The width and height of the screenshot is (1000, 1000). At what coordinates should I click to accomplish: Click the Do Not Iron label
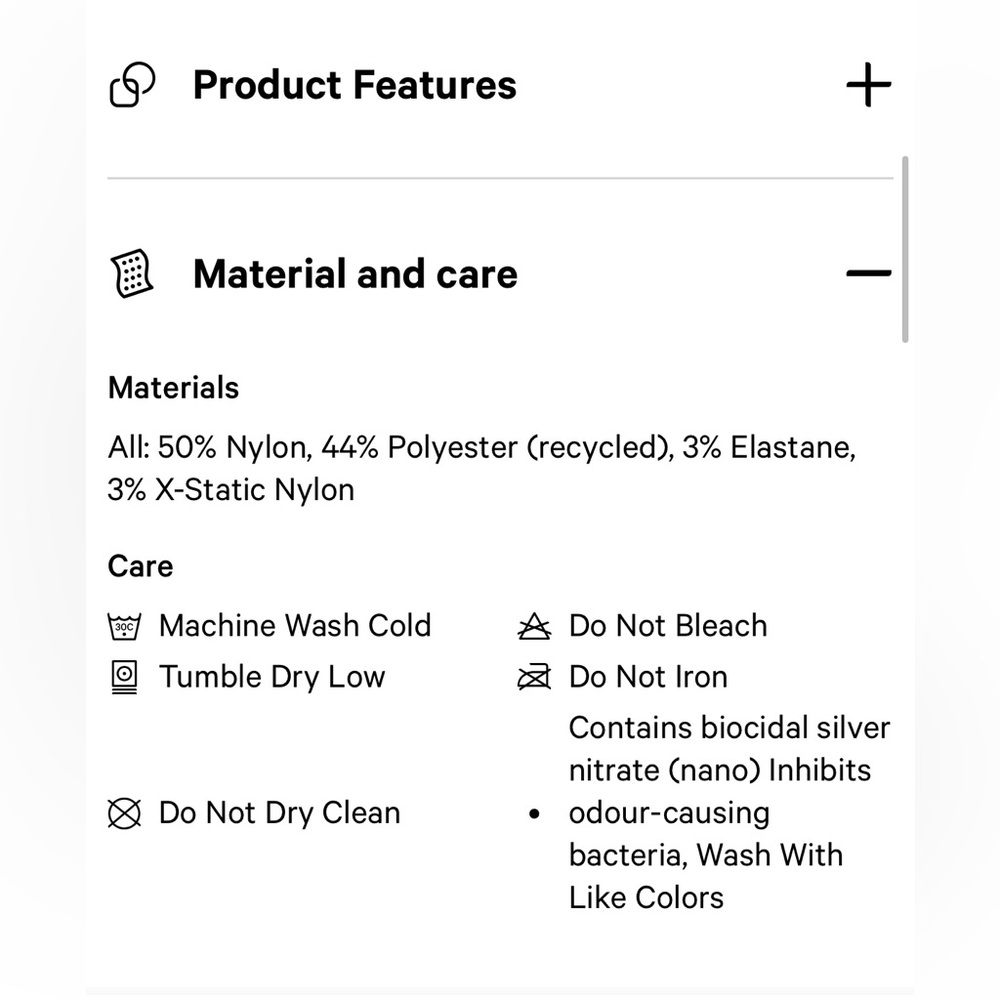[648, 677]
